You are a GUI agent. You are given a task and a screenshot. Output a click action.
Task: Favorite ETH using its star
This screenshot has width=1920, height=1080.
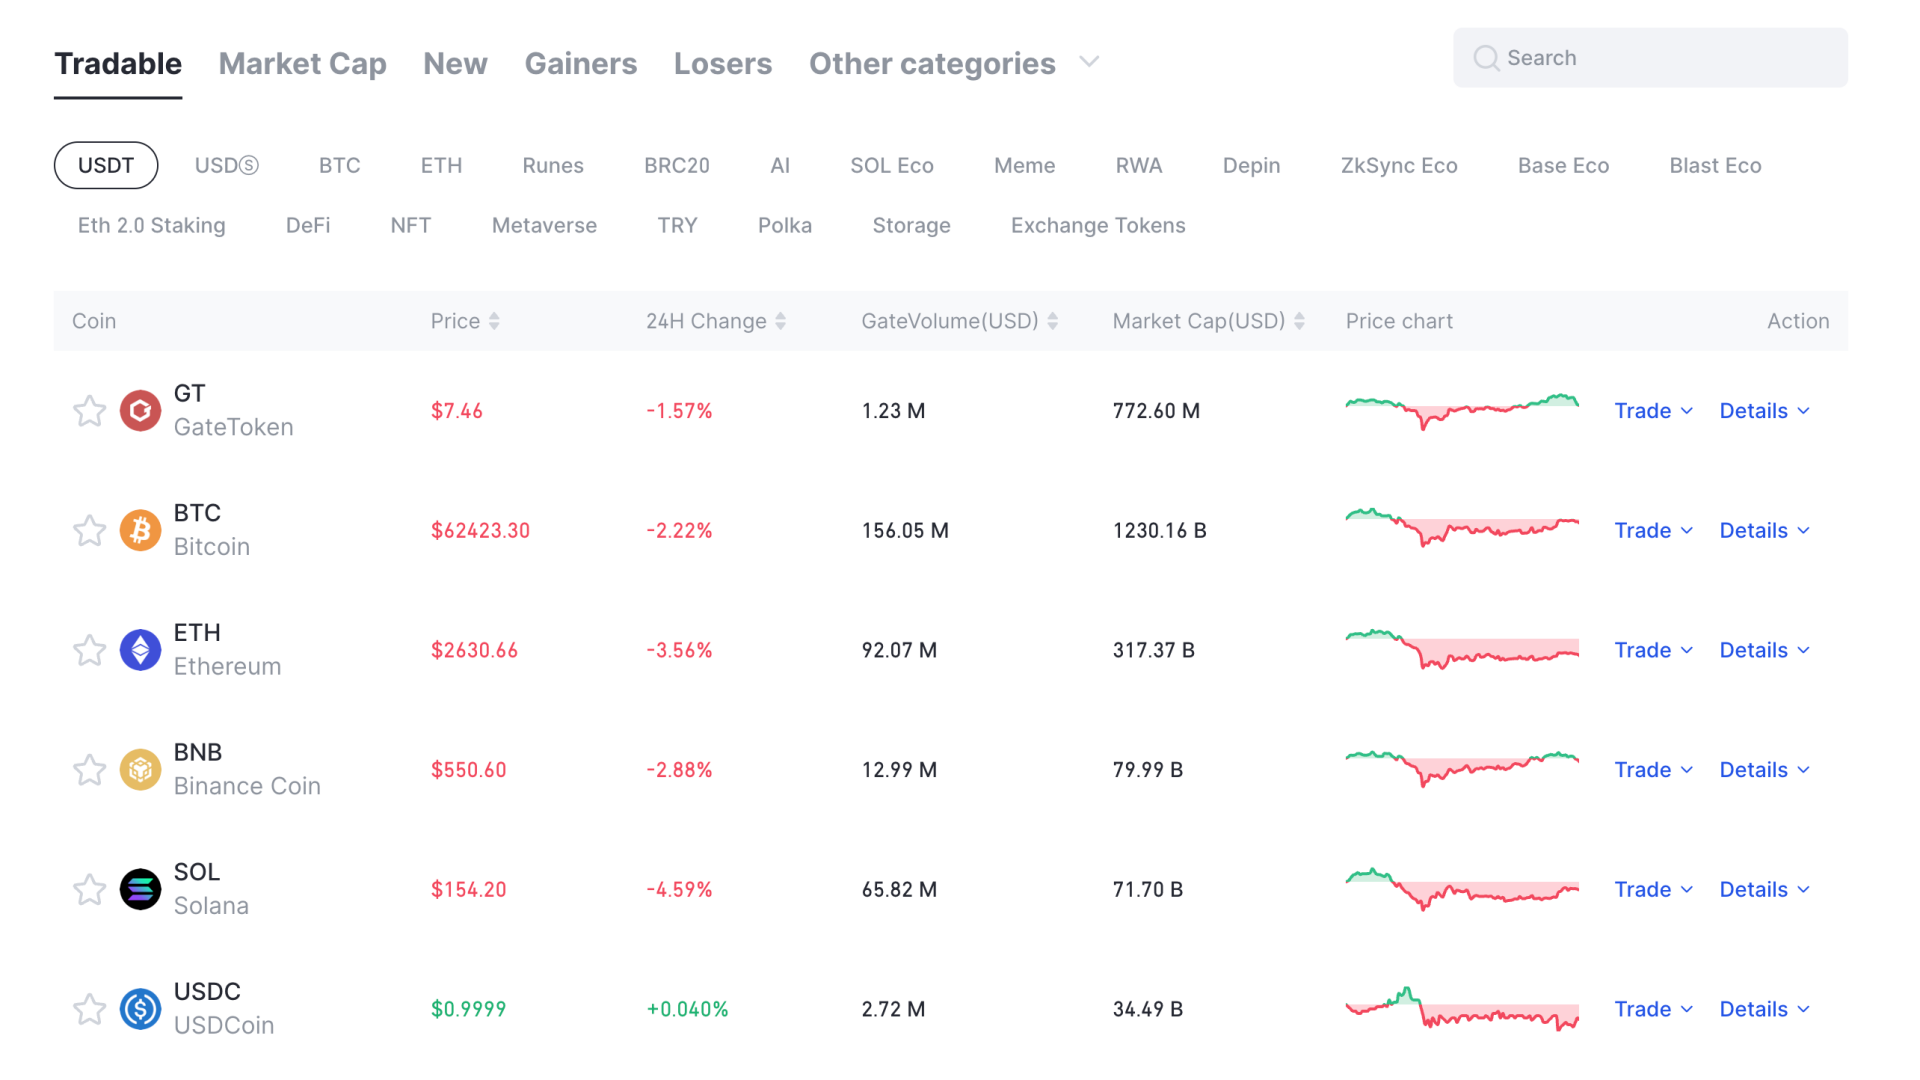(89, 649)
